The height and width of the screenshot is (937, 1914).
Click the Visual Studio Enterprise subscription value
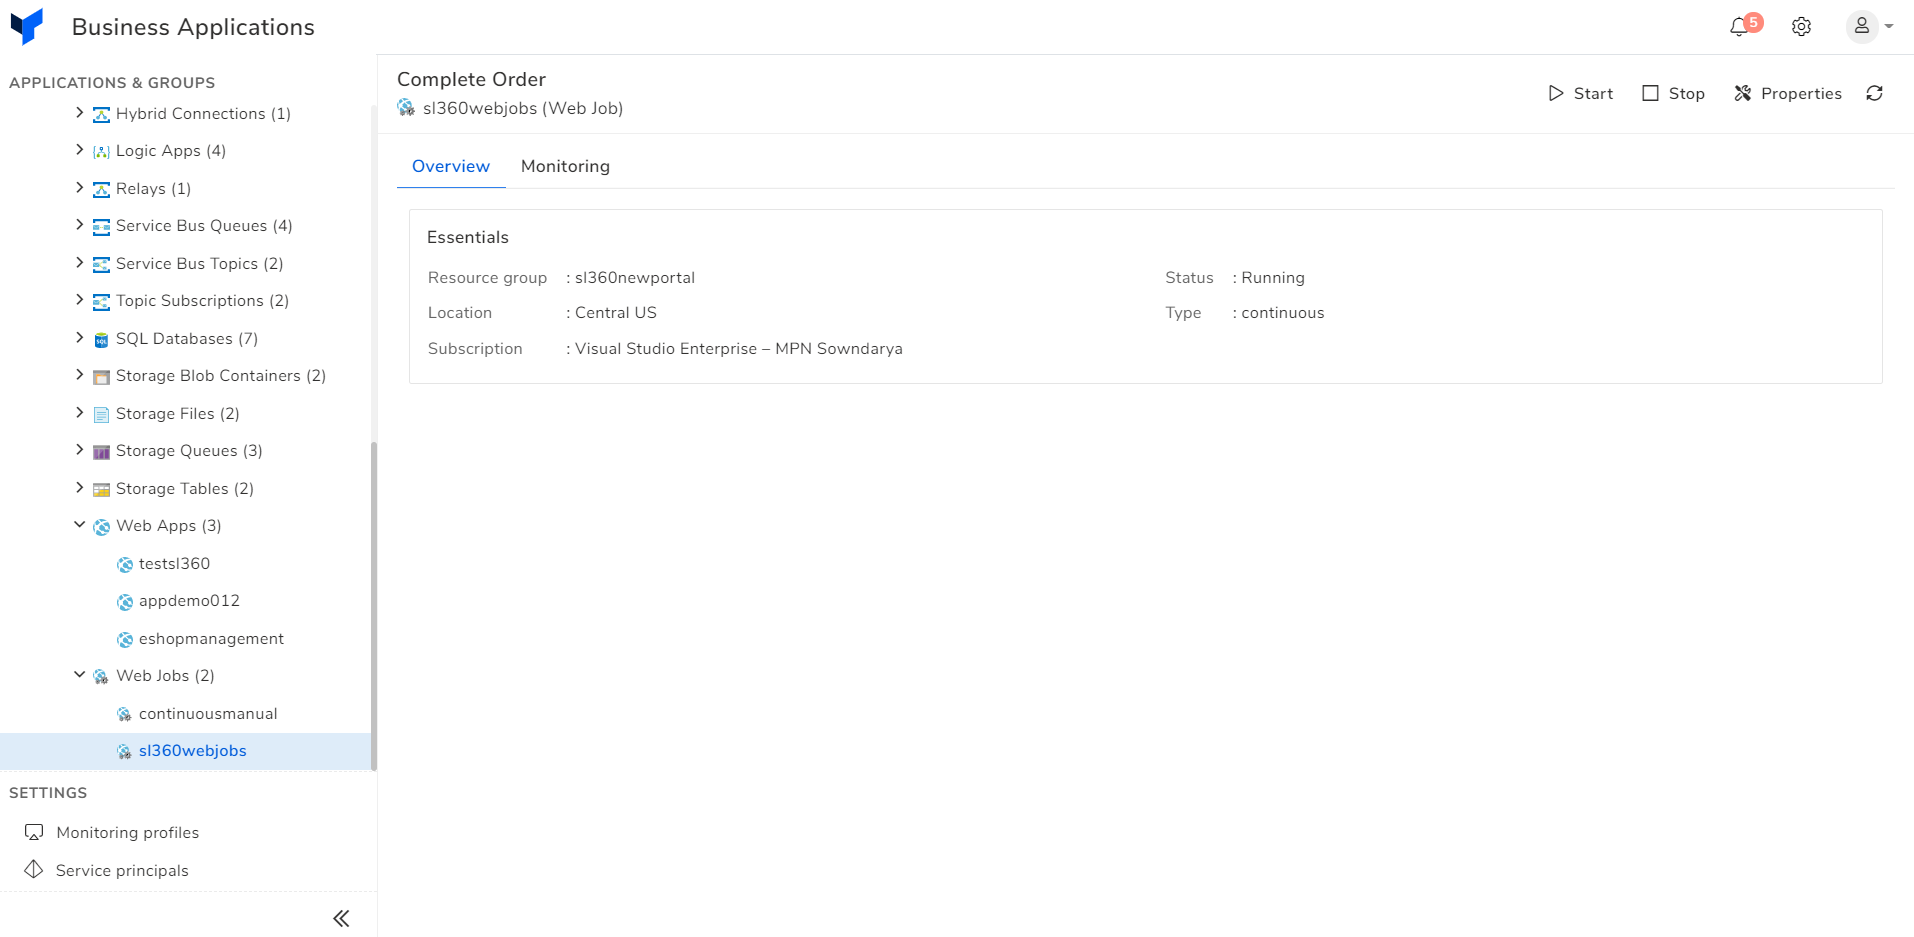point(739,348)
